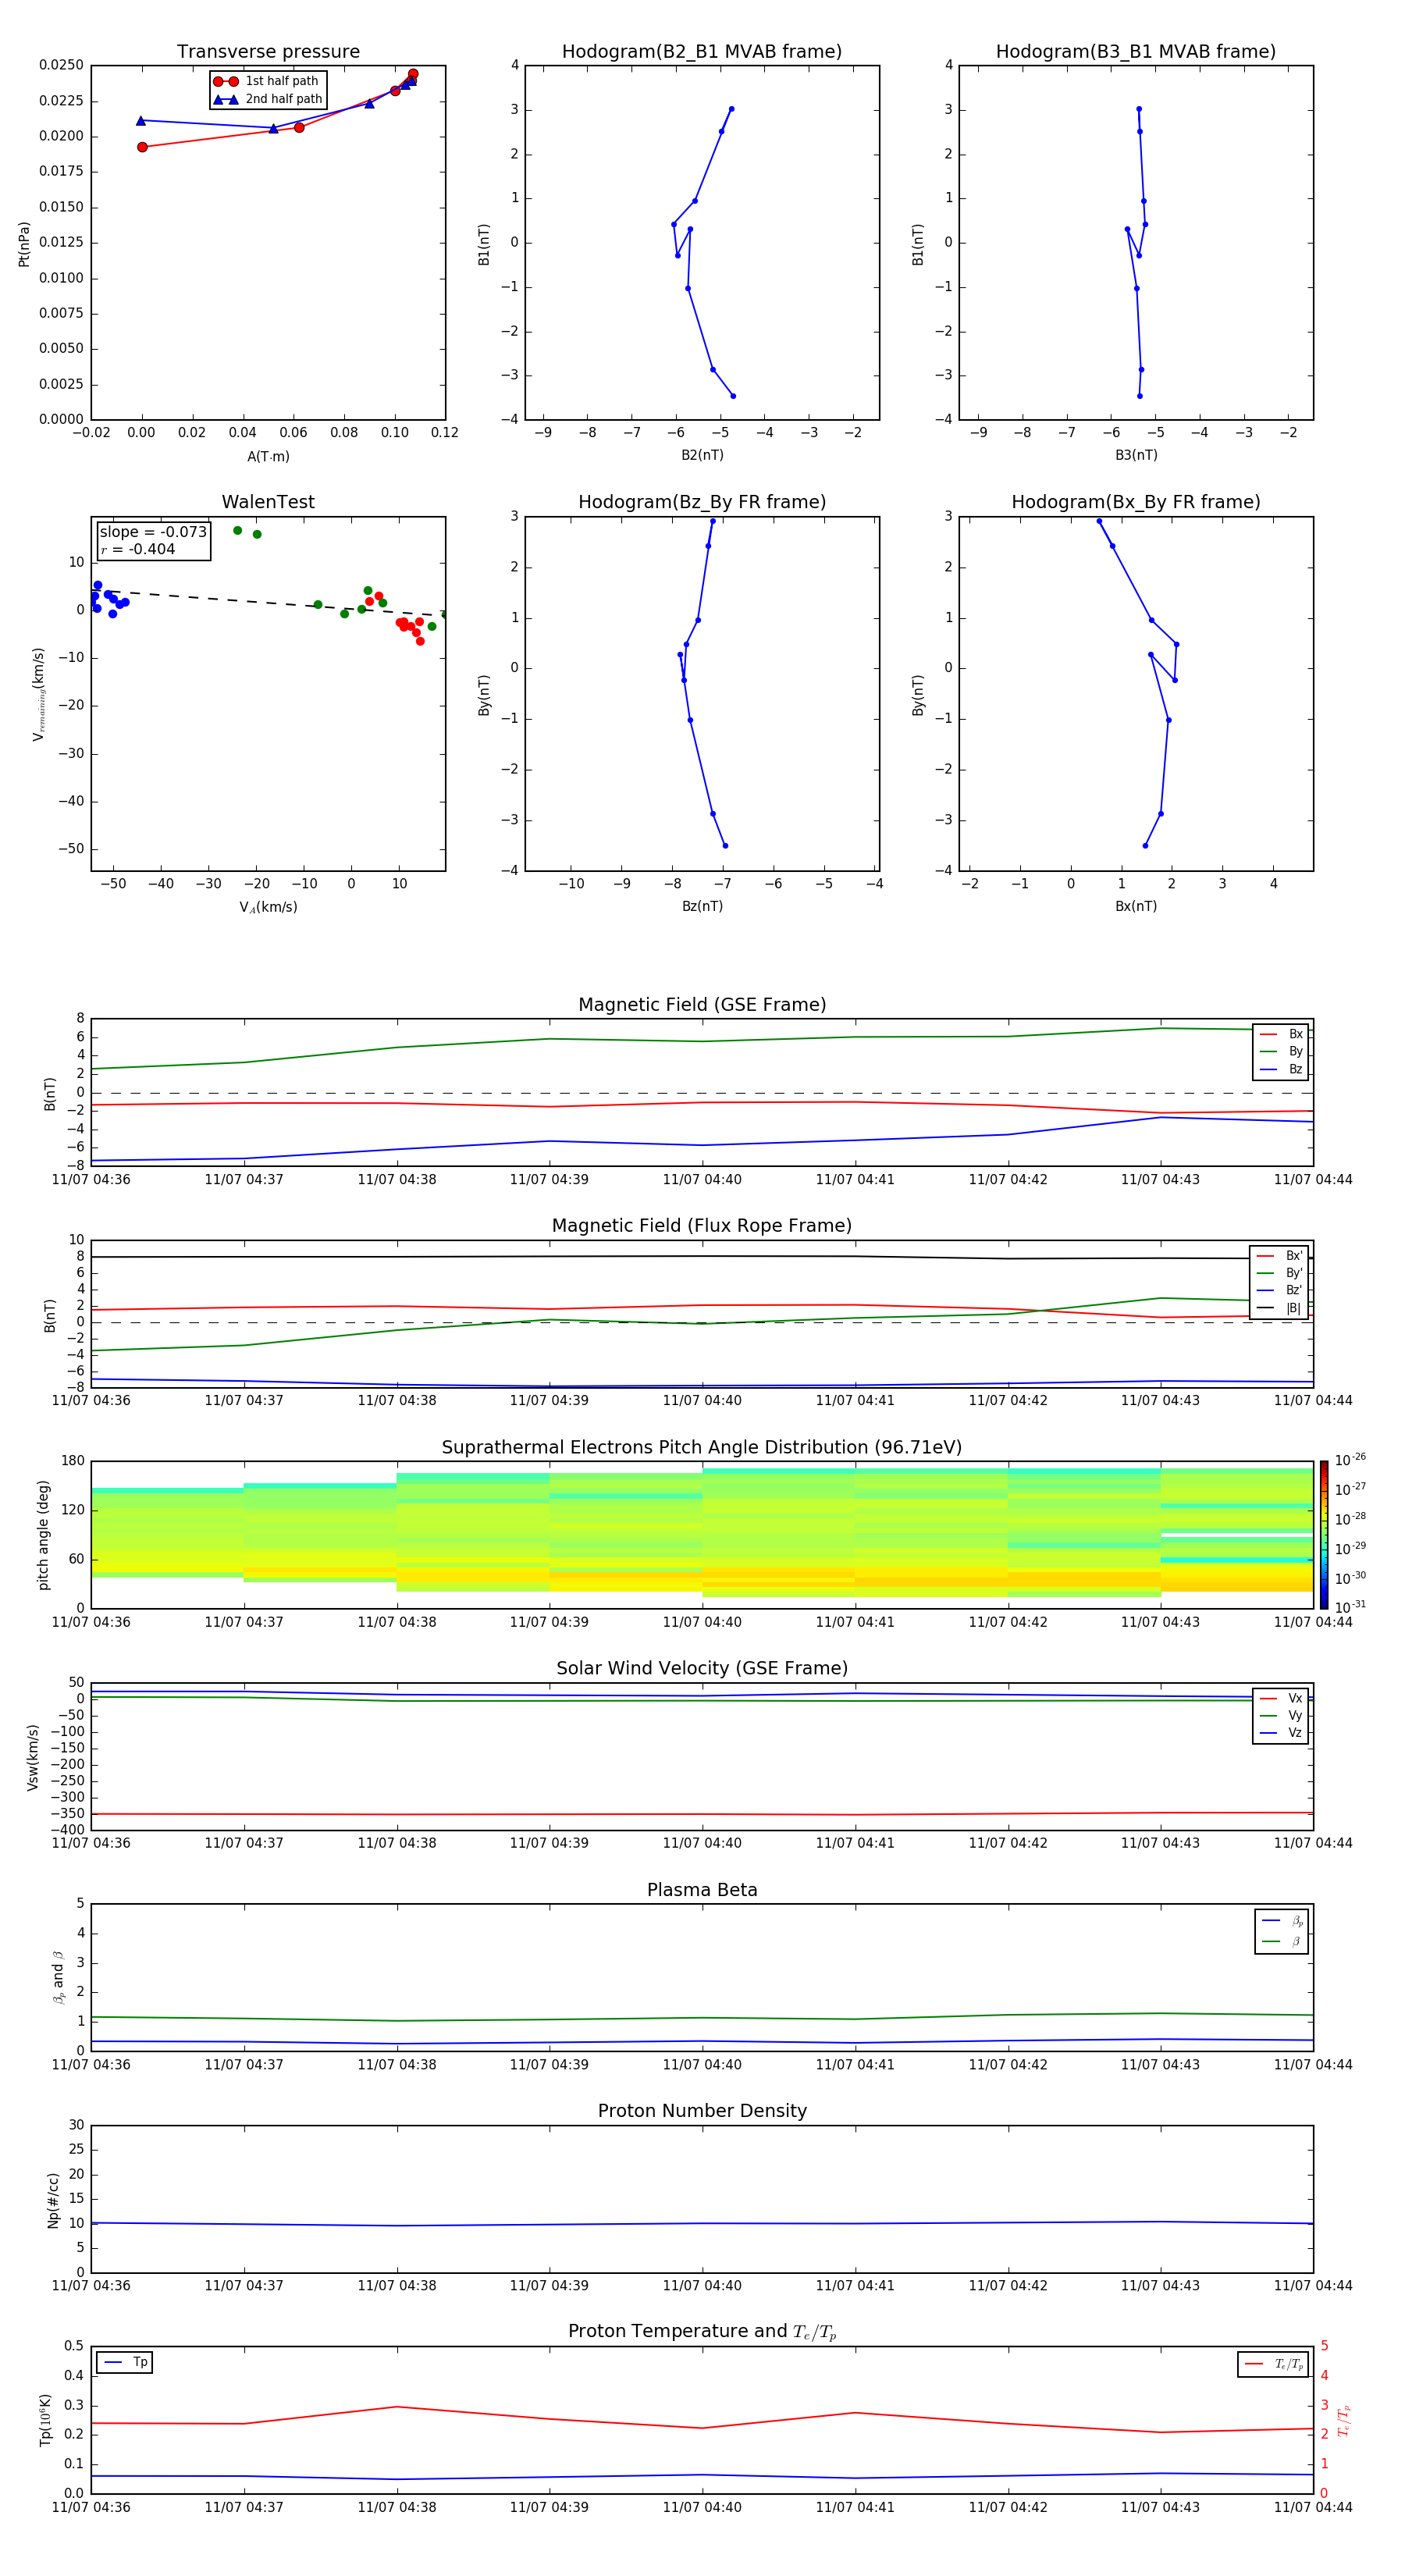The width and height of the screenshot is (1405, 2576).
Task: Click the 'Hodogram(Bz_By FR frame)' title
Action: tap(702, 502)
